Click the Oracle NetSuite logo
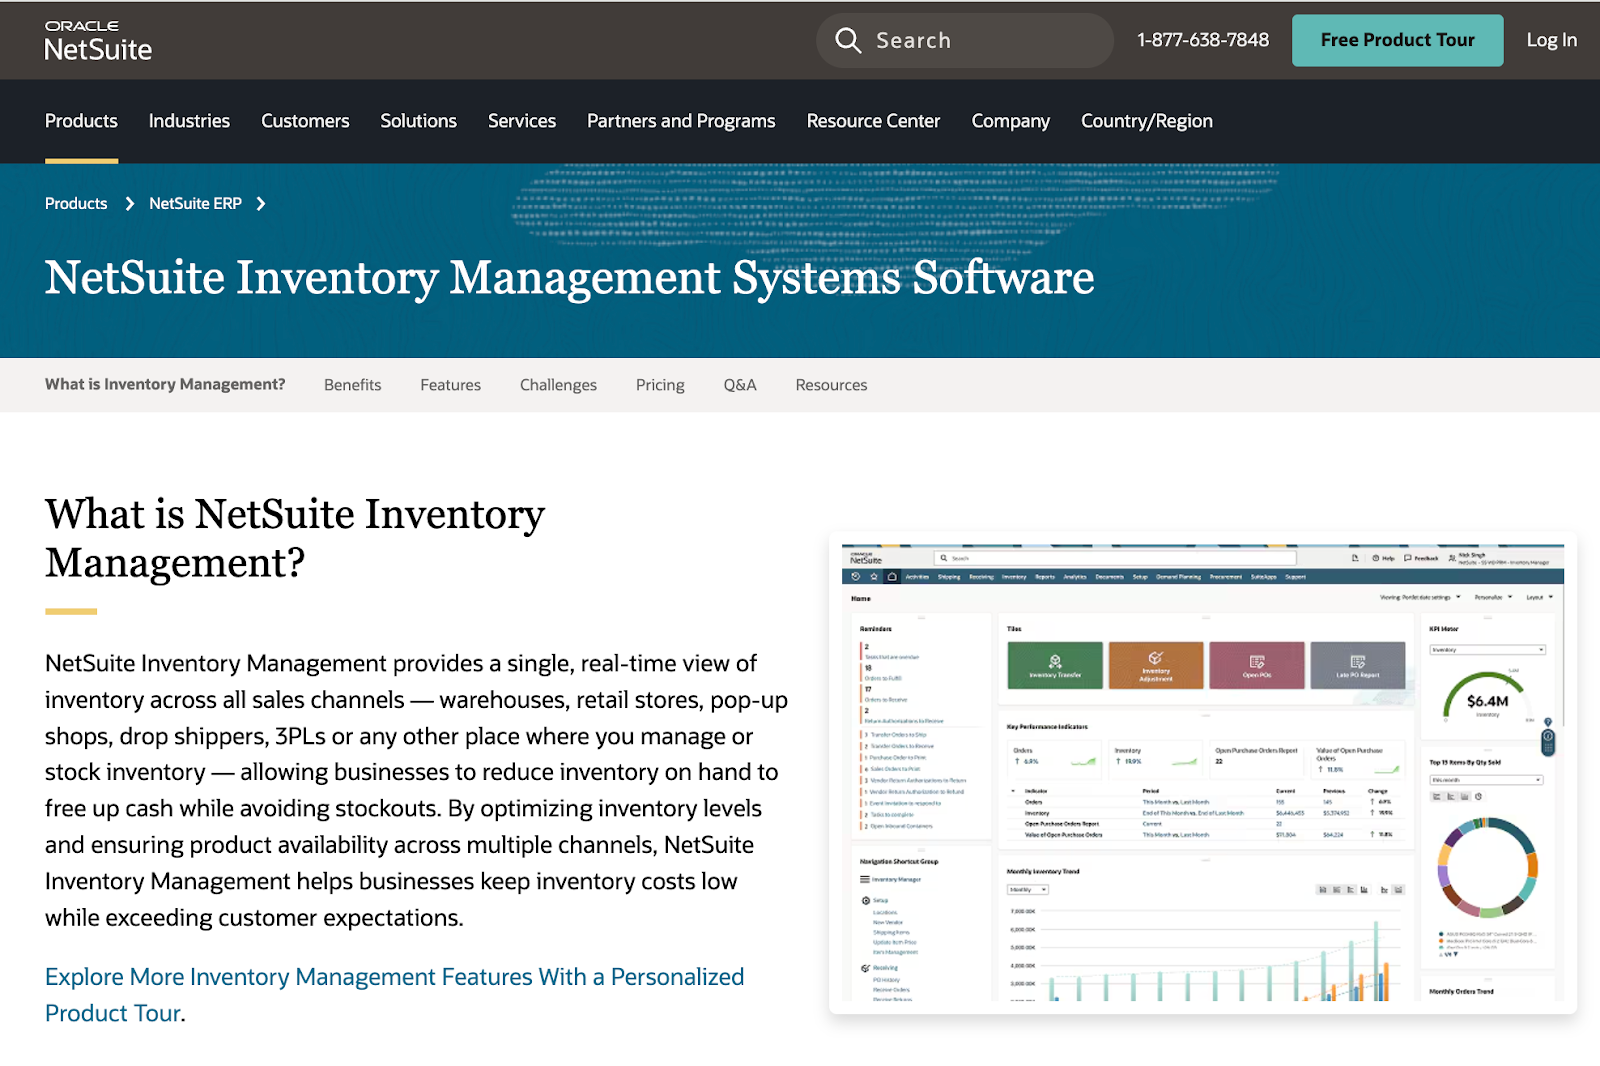 [98, 41]
